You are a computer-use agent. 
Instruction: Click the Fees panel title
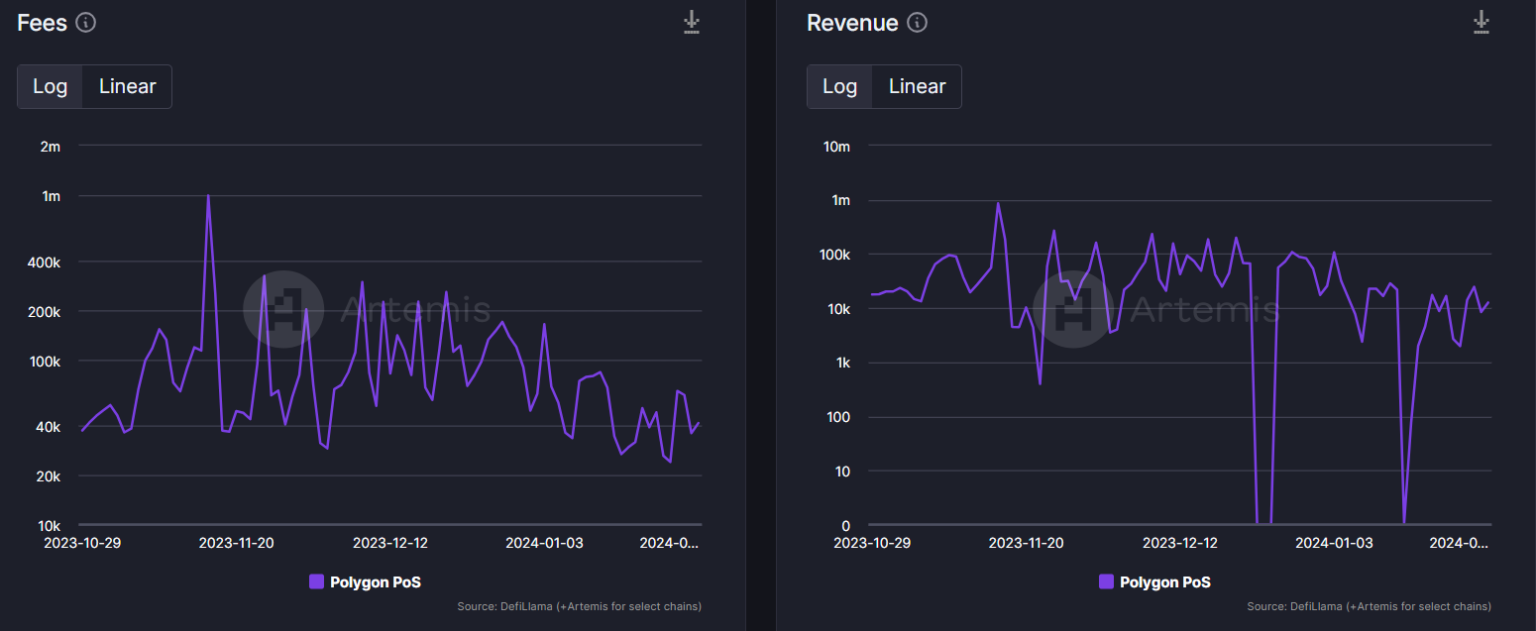pyautogui.click(x=42, y=23)
